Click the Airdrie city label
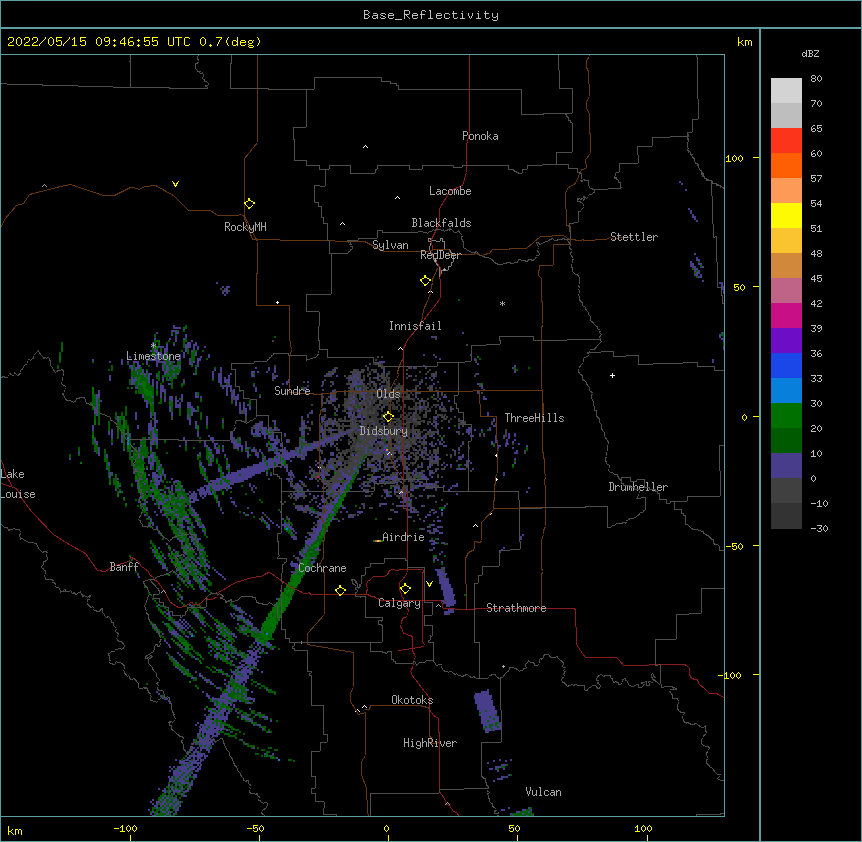The width and height of the screenshot is (862, 842). click(403, 537)
